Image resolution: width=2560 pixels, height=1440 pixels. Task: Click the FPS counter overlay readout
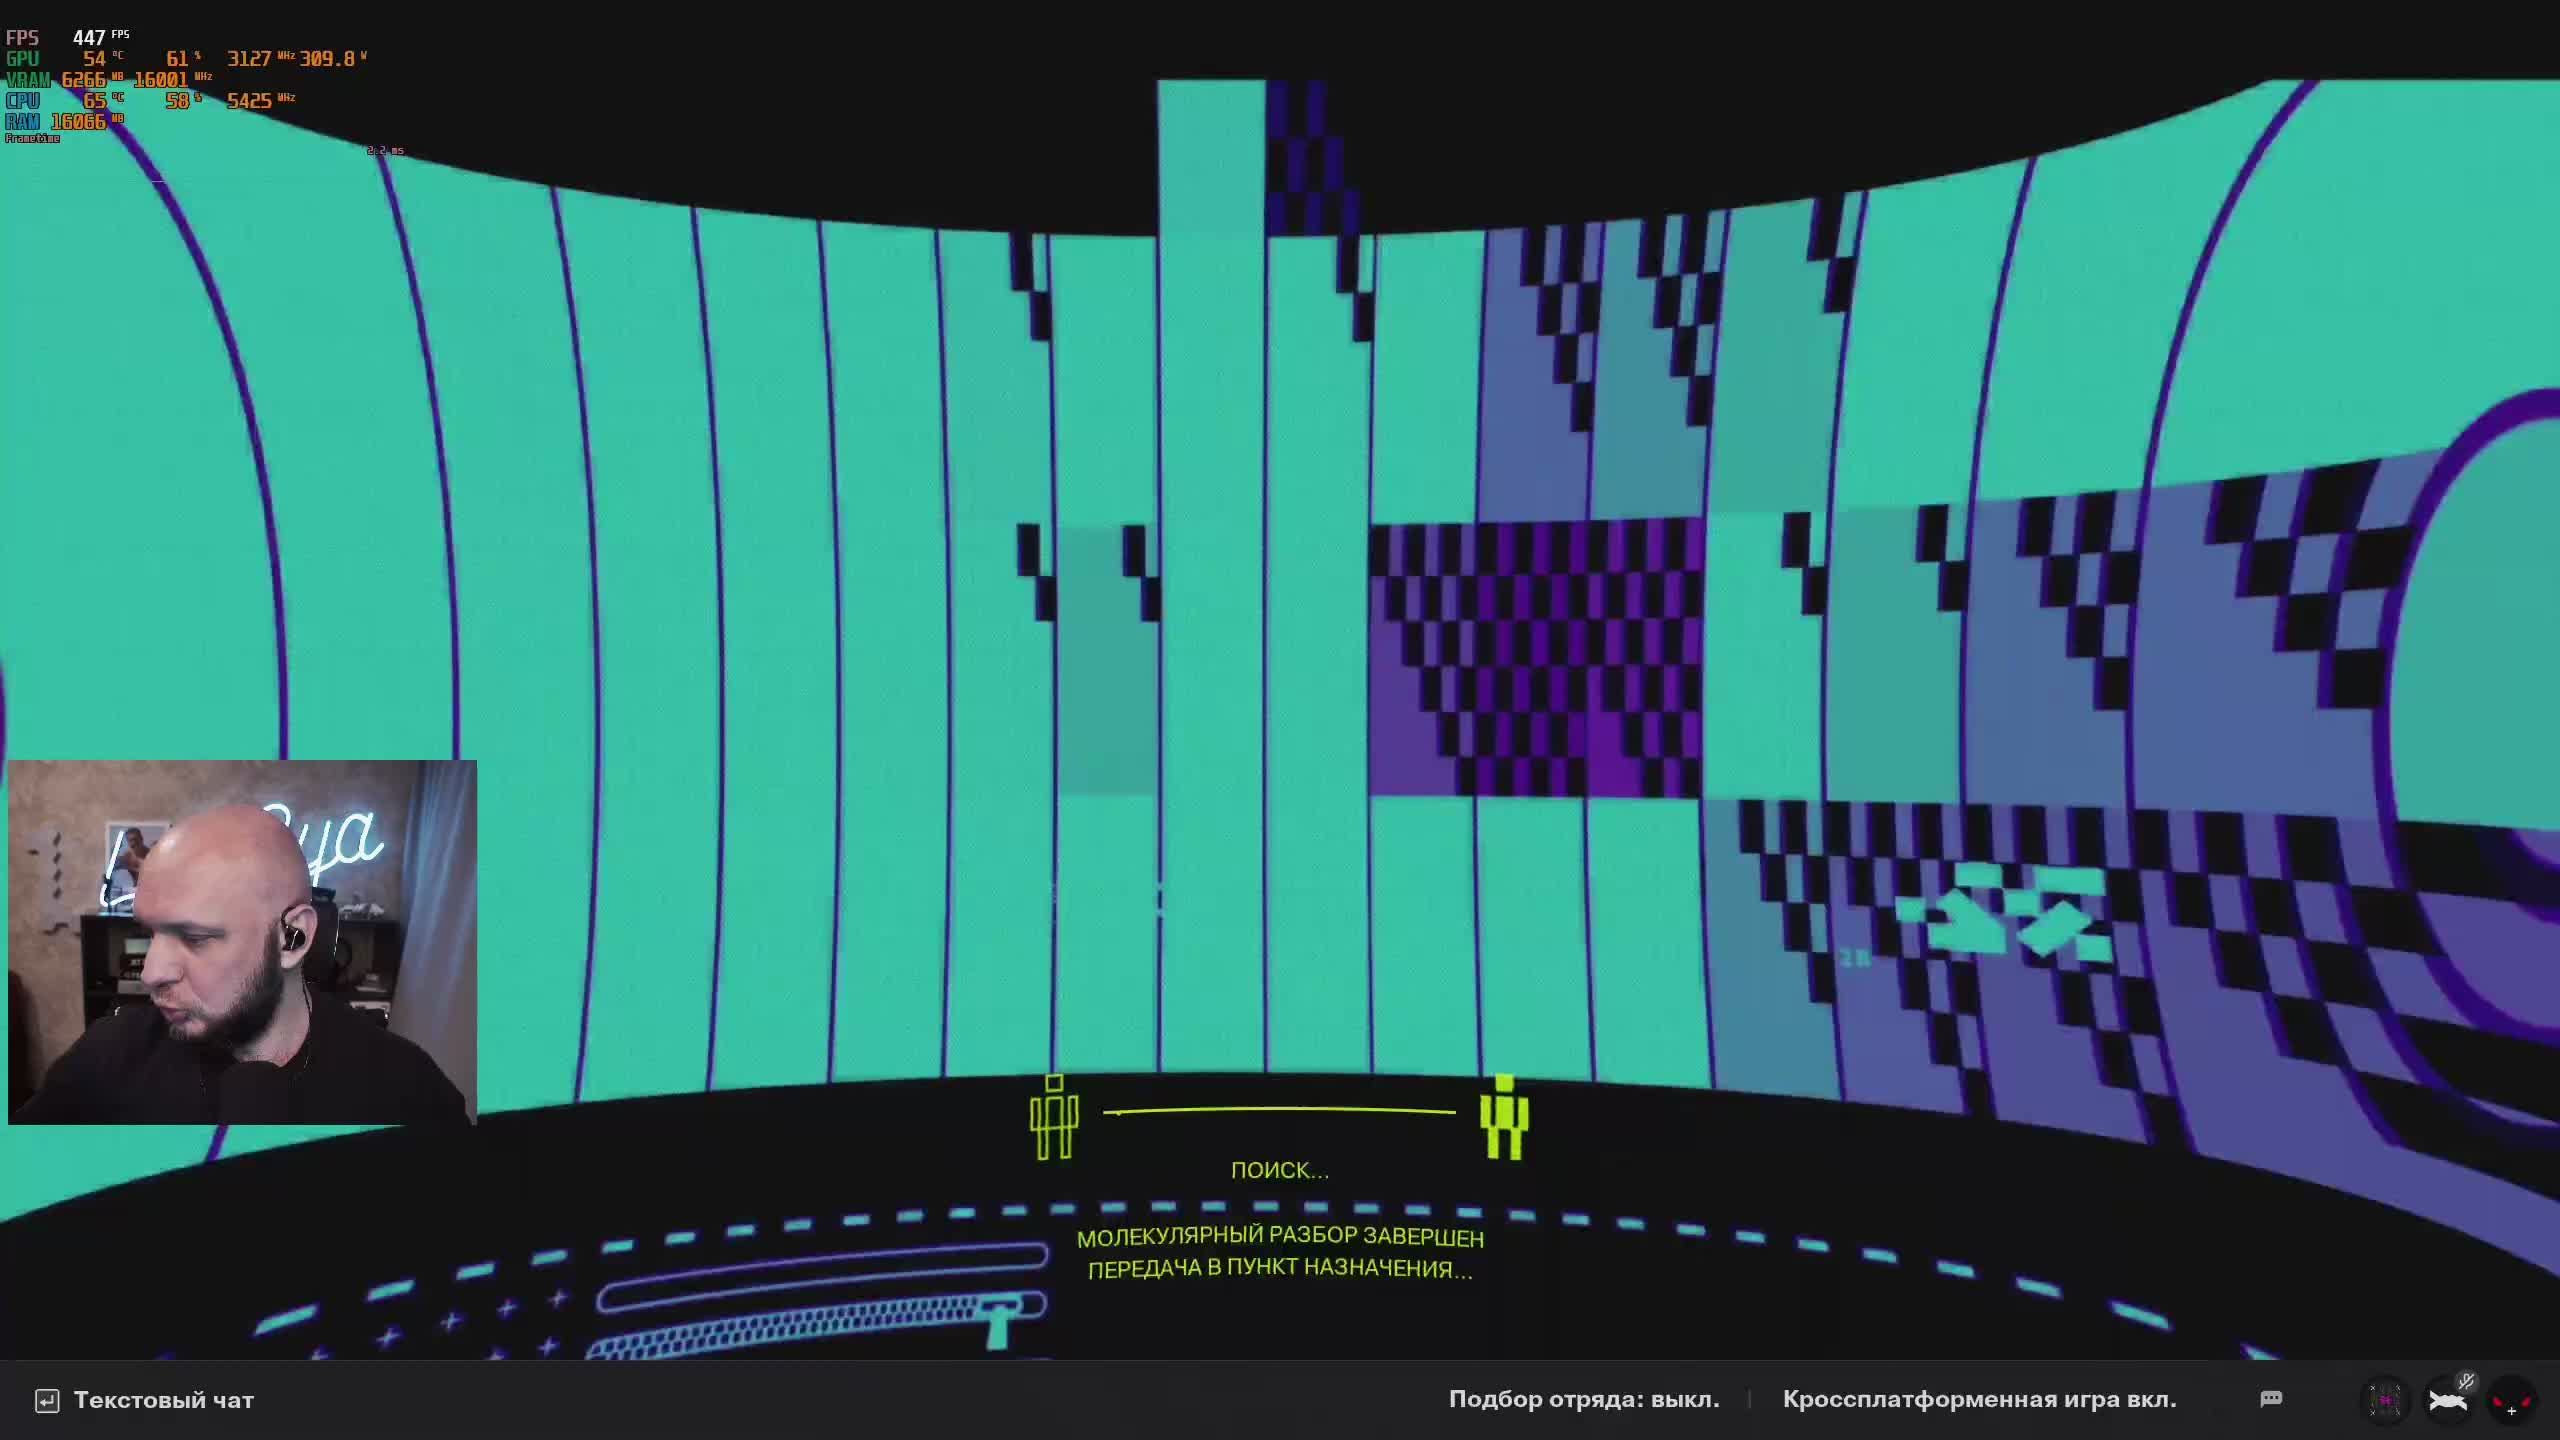(x=88, y=38)
